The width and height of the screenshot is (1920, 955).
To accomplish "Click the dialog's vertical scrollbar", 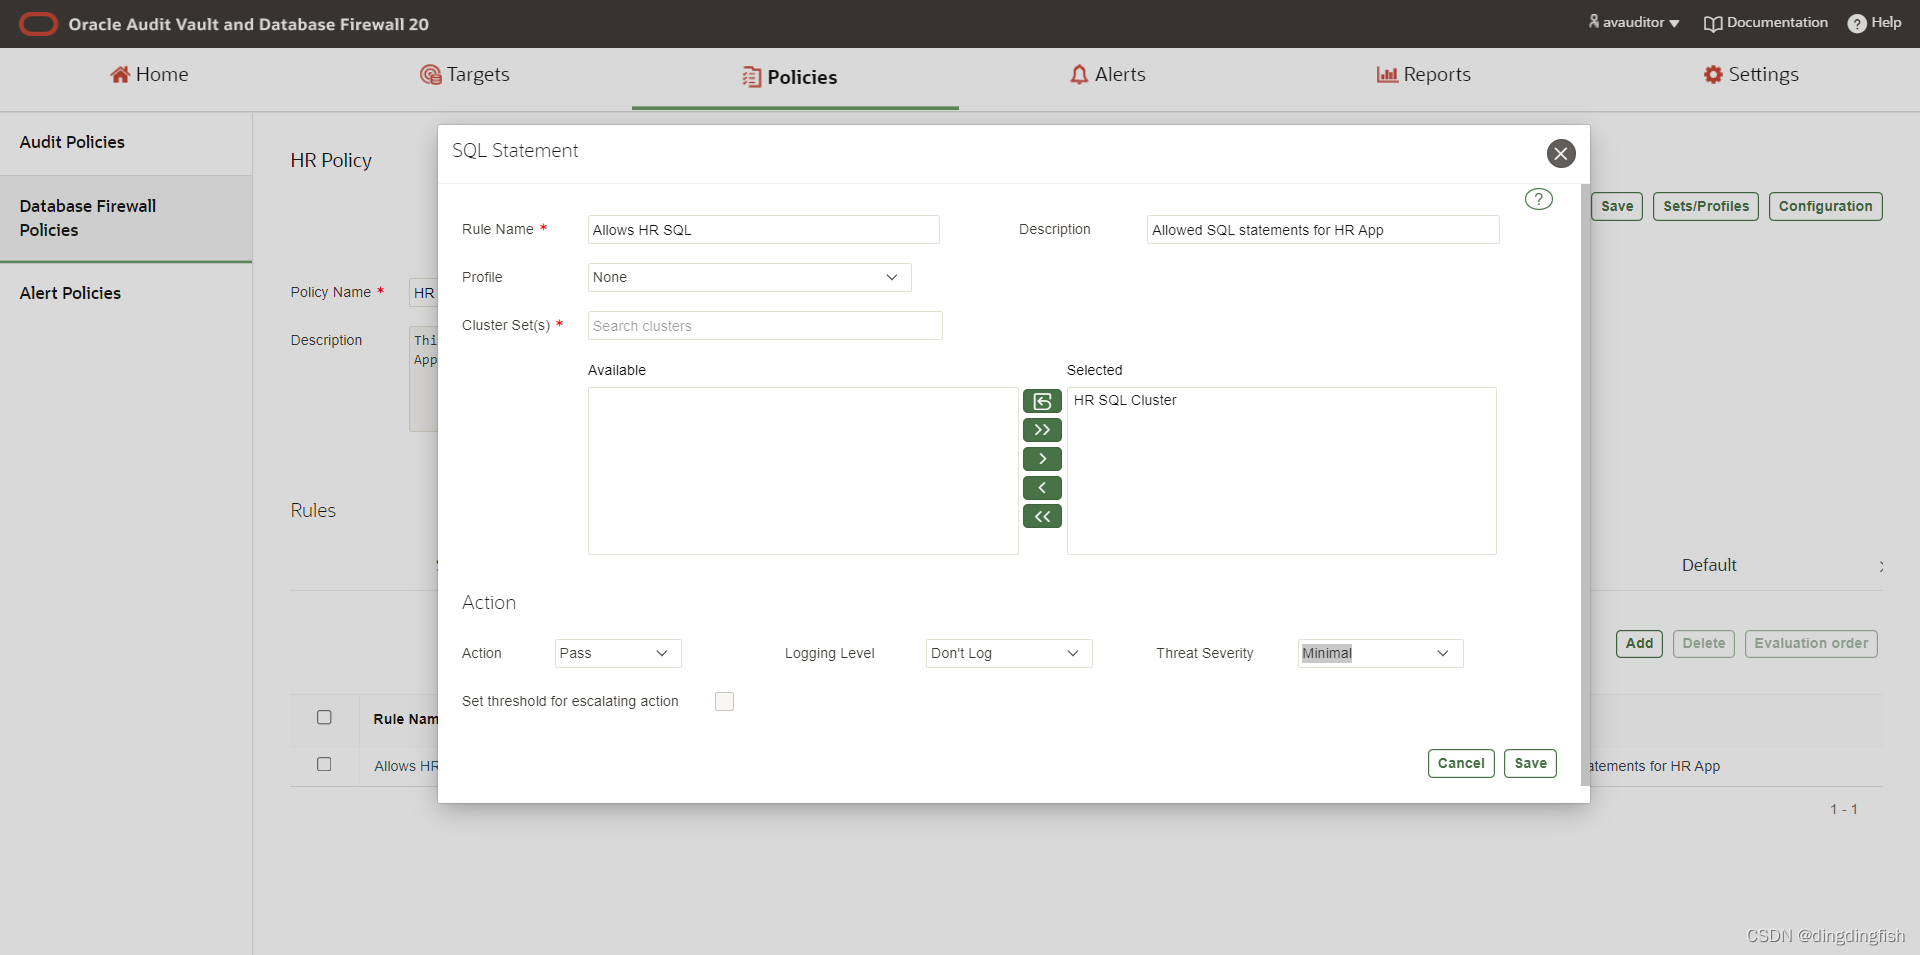I will click(1585, 484).
